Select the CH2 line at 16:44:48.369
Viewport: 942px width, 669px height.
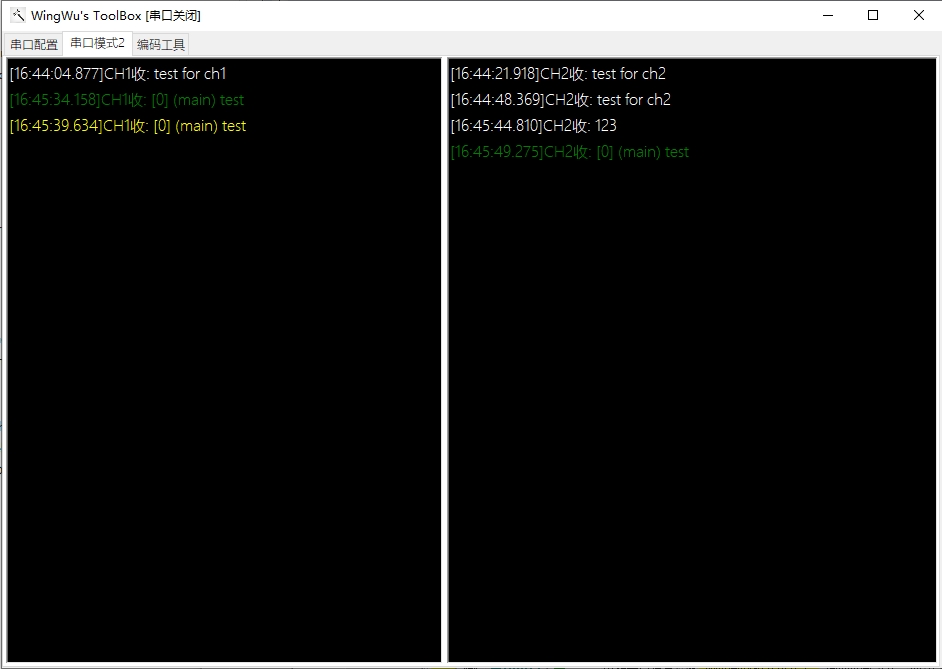pos(560,100)
